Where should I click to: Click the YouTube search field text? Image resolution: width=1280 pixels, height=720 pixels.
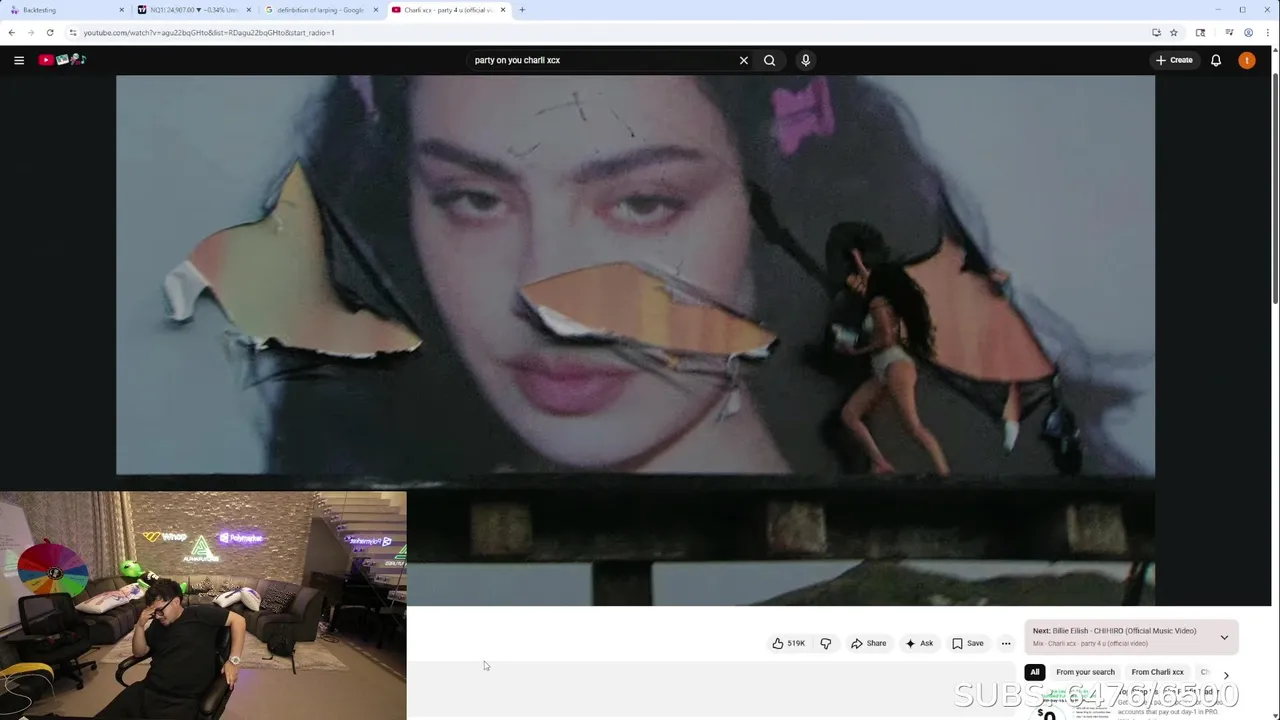517,60
